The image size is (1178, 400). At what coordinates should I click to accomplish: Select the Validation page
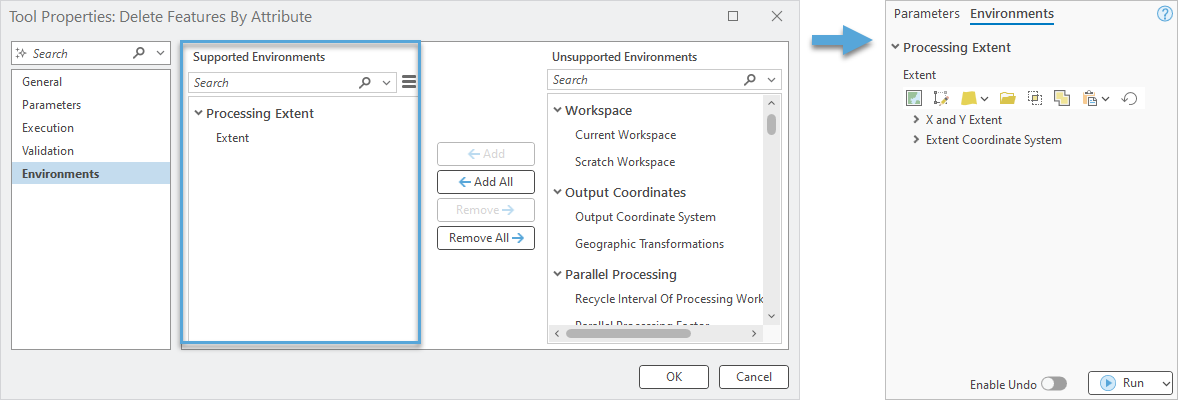click(91, 150)
